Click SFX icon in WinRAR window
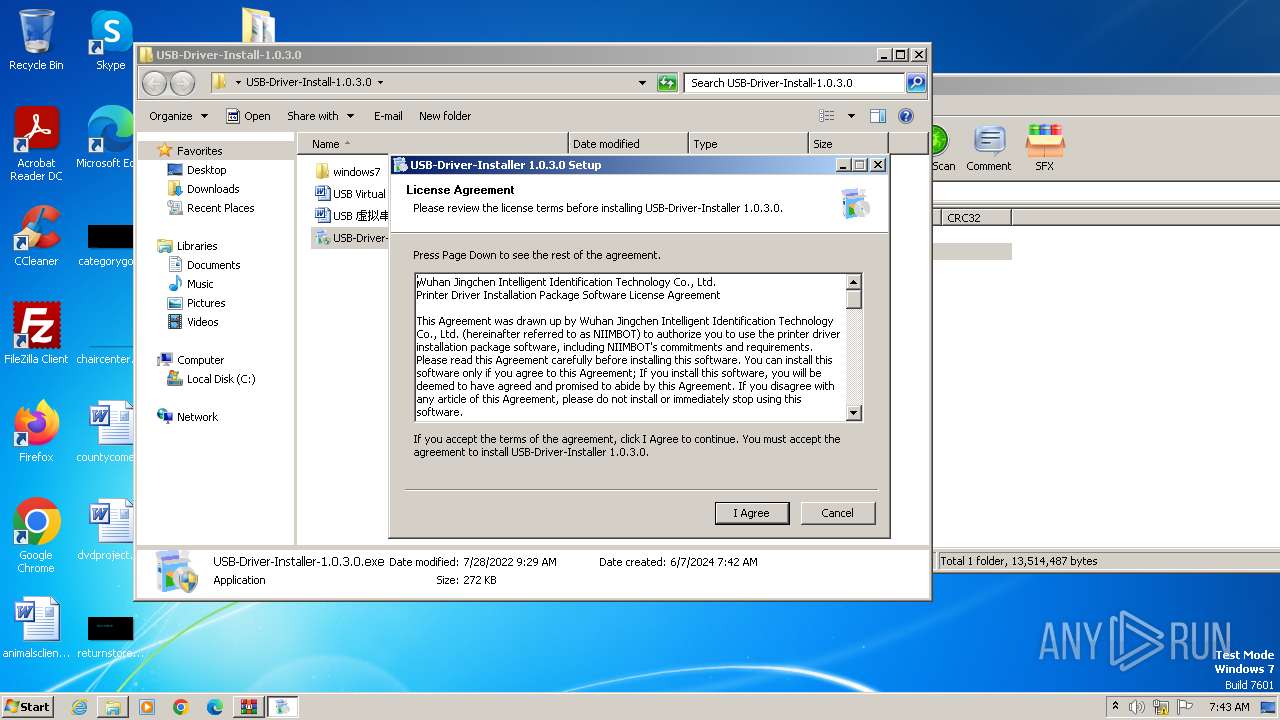 (x=1044, y=148)
